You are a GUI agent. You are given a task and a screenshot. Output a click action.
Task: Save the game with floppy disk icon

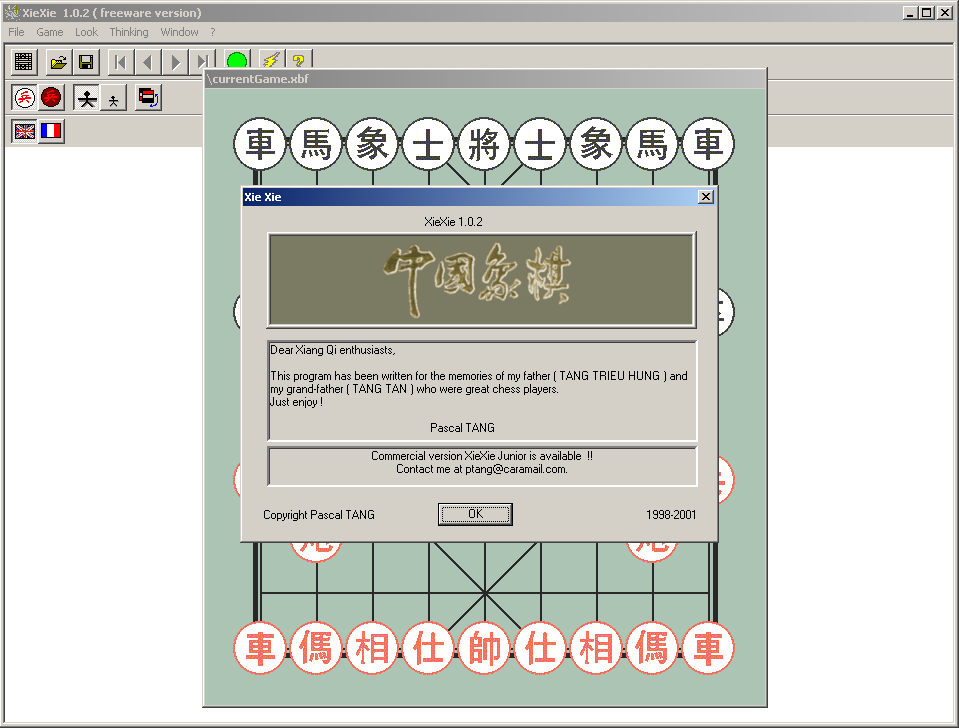point(86,62)
